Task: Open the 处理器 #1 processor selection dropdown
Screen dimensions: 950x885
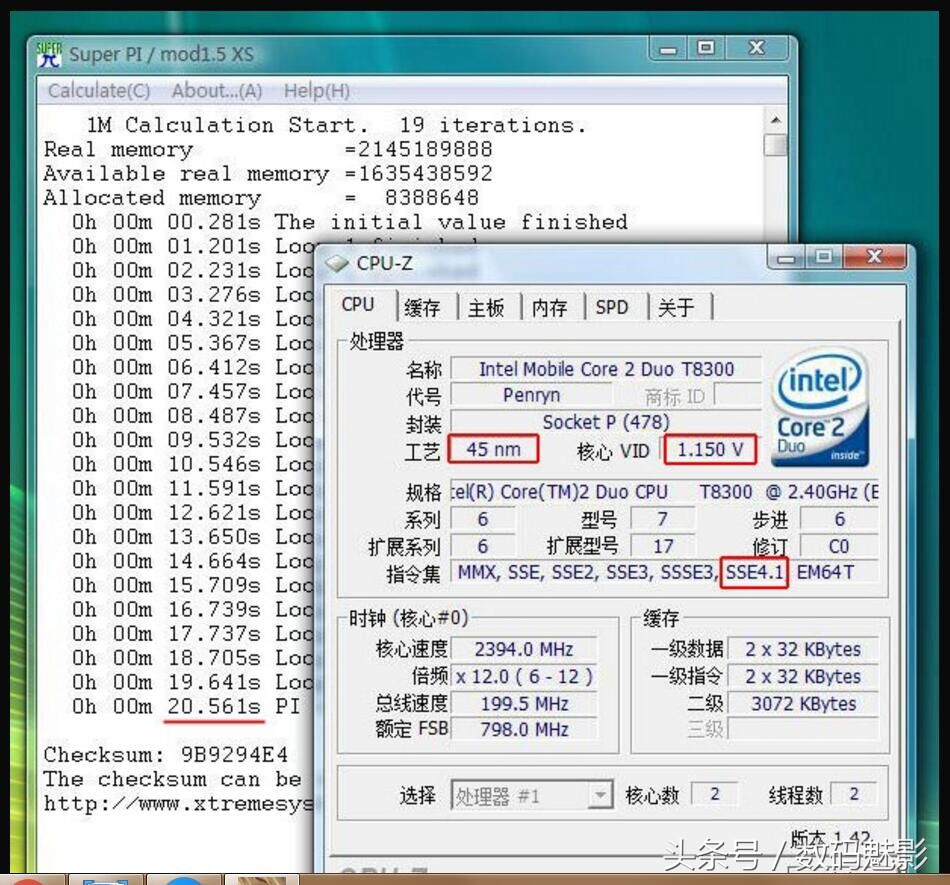Action: pyautogui.click(x=520, y=795)
